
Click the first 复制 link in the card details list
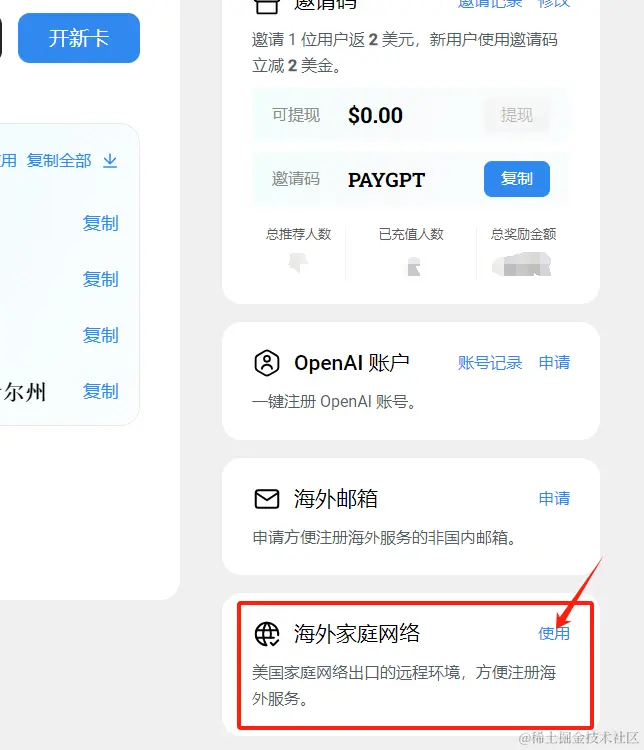click(x=100, y=223)
